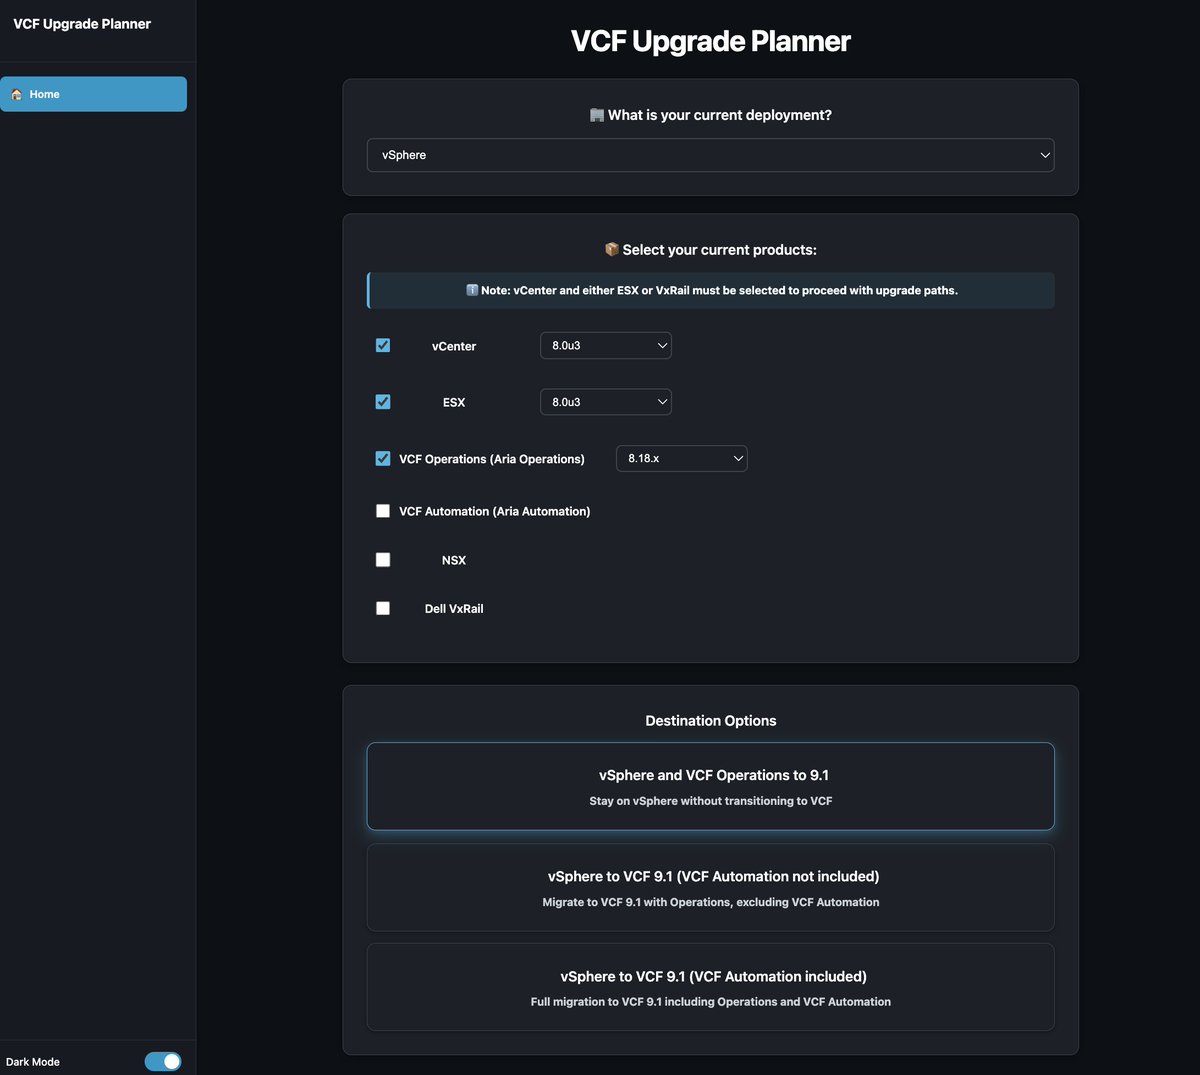This screenshot has height=1075, width=1200.
Task: Click the Dark Mode label text
Action: pyautogui.click(x=33, y=1062)
